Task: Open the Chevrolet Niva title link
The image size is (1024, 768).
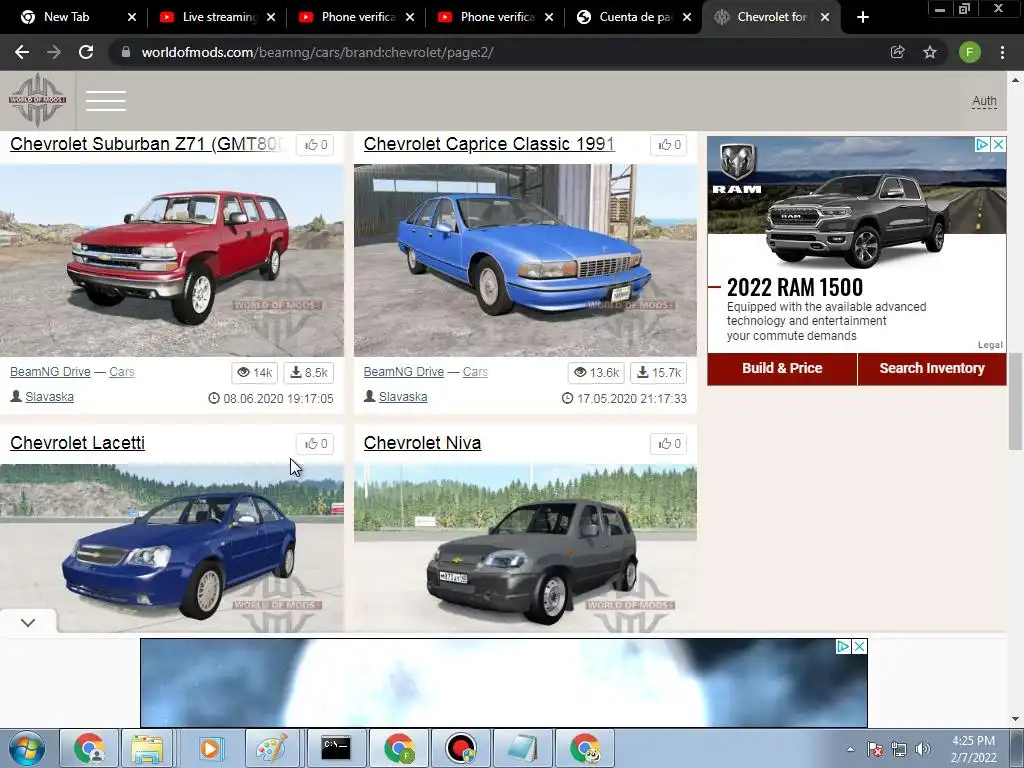Action: [x=423, y=443]
